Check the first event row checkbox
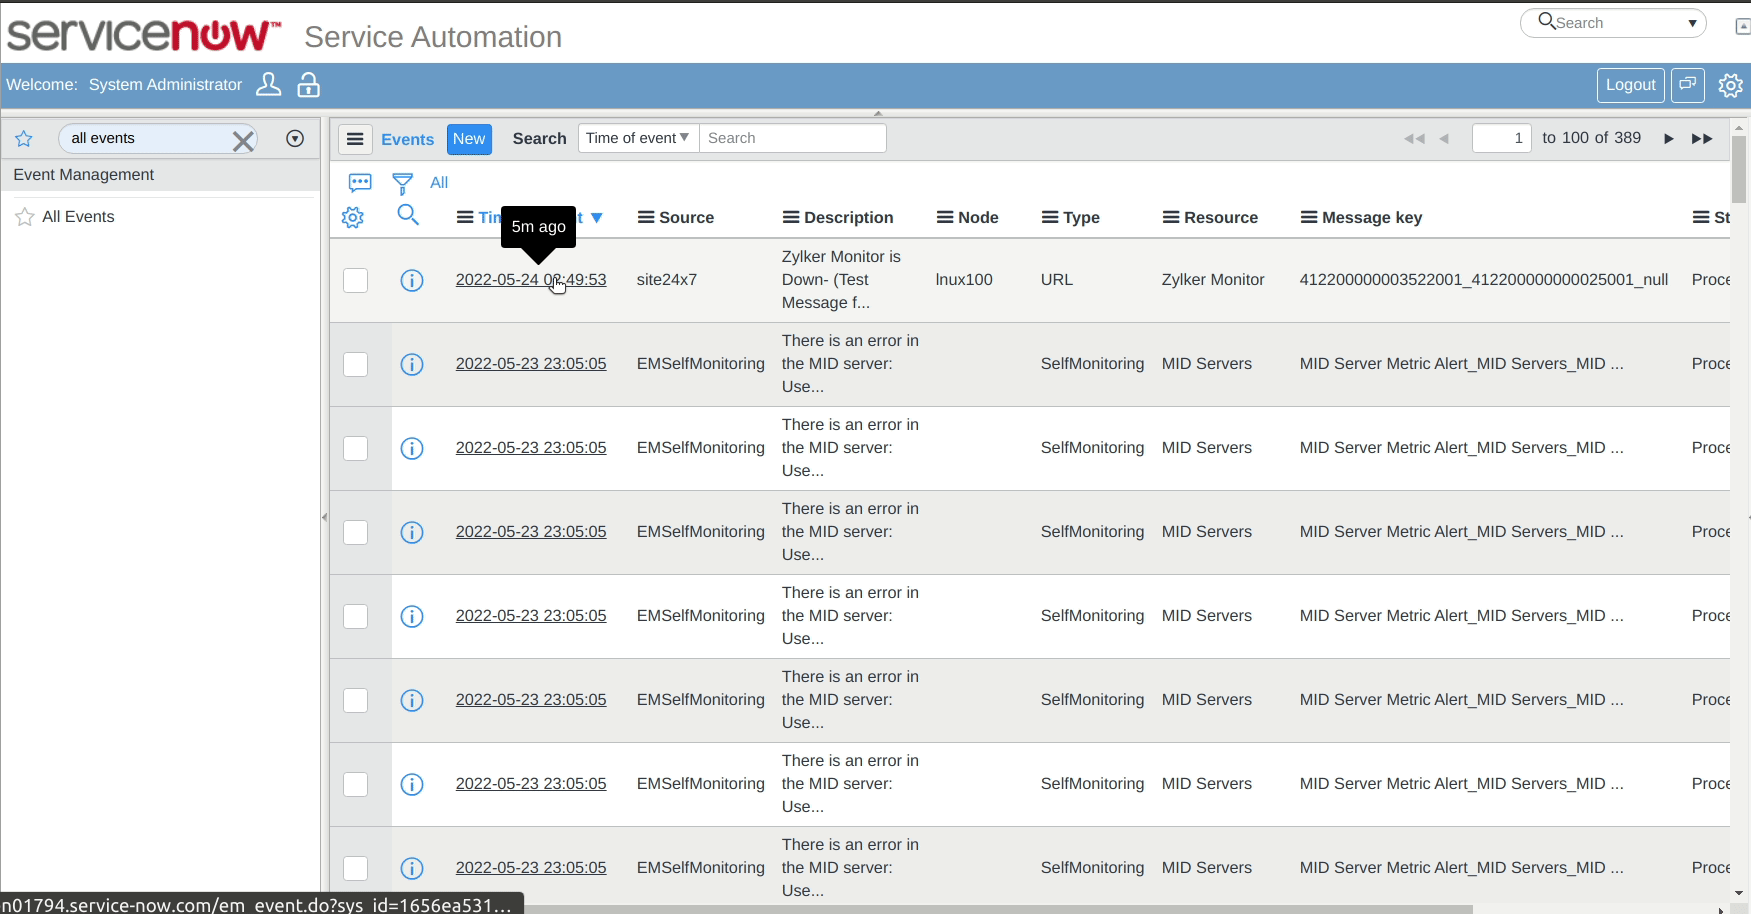Screen dimensions: 1751x914 point(355,280)
